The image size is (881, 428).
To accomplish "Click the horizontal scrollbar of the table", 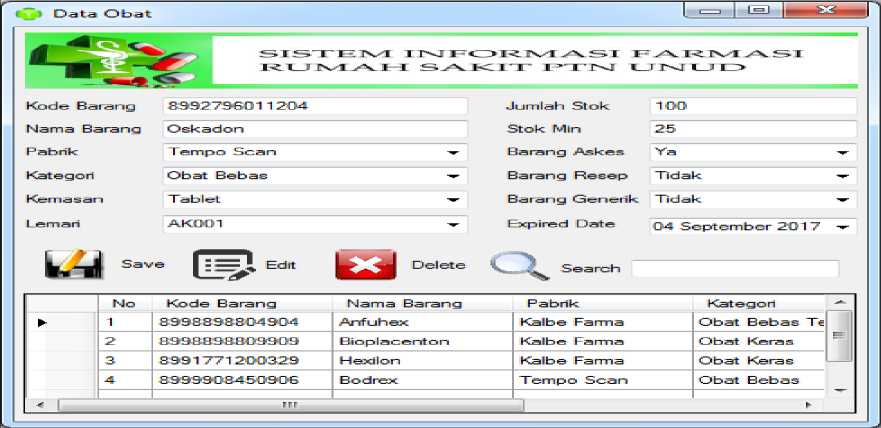I will click(290, 405).
